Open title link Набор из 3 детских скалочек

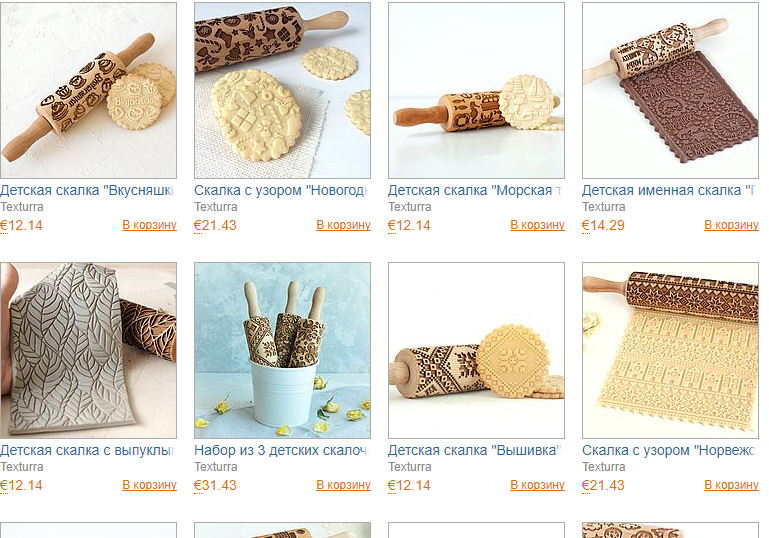coord(281,450)
